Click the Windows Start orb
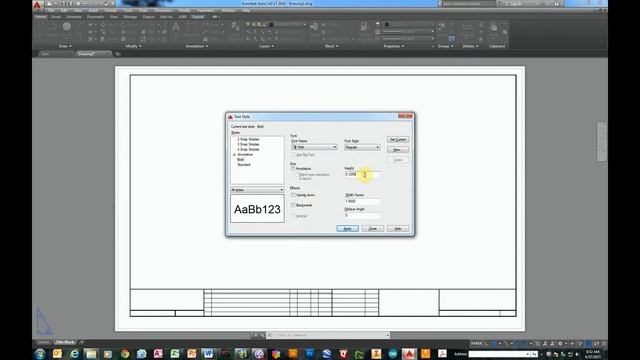The height and width of the screenshot is (360, 640). coord(40,354)
